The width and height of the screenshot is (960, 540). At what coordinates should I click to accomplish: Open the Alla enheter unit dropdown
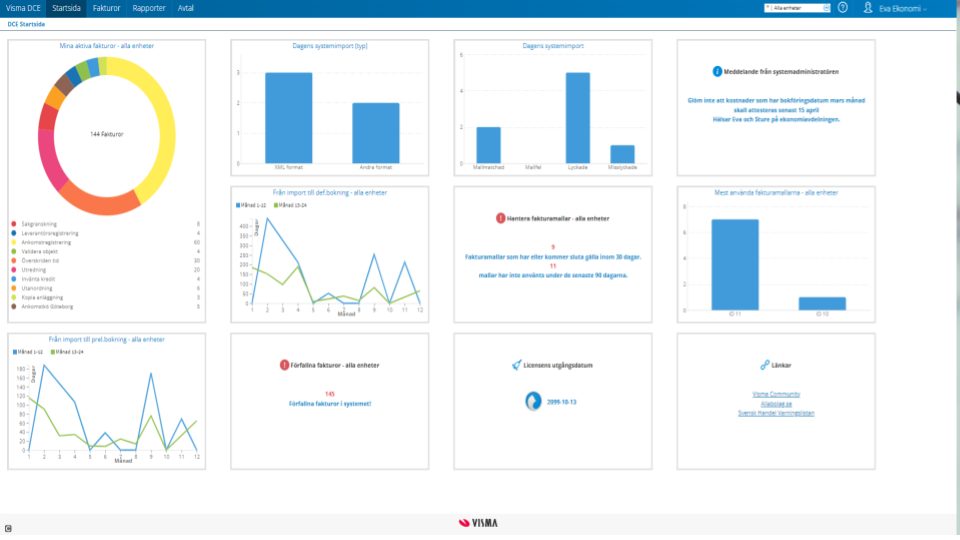tap(797, 8)
